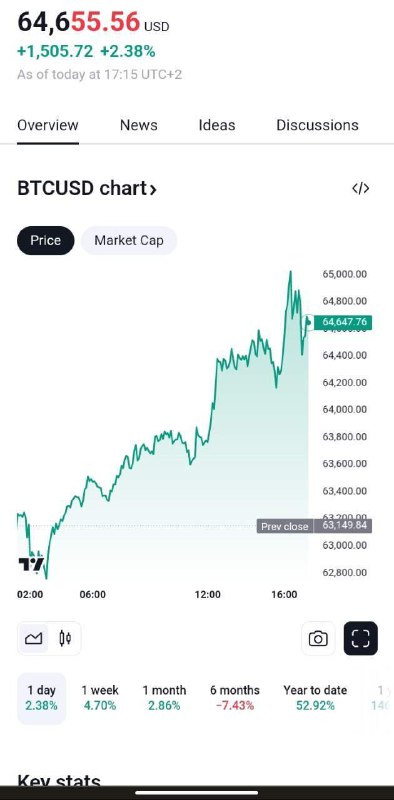Switch to candlestick chart style
The image size is (394, 800).
[x=65, y=638]
